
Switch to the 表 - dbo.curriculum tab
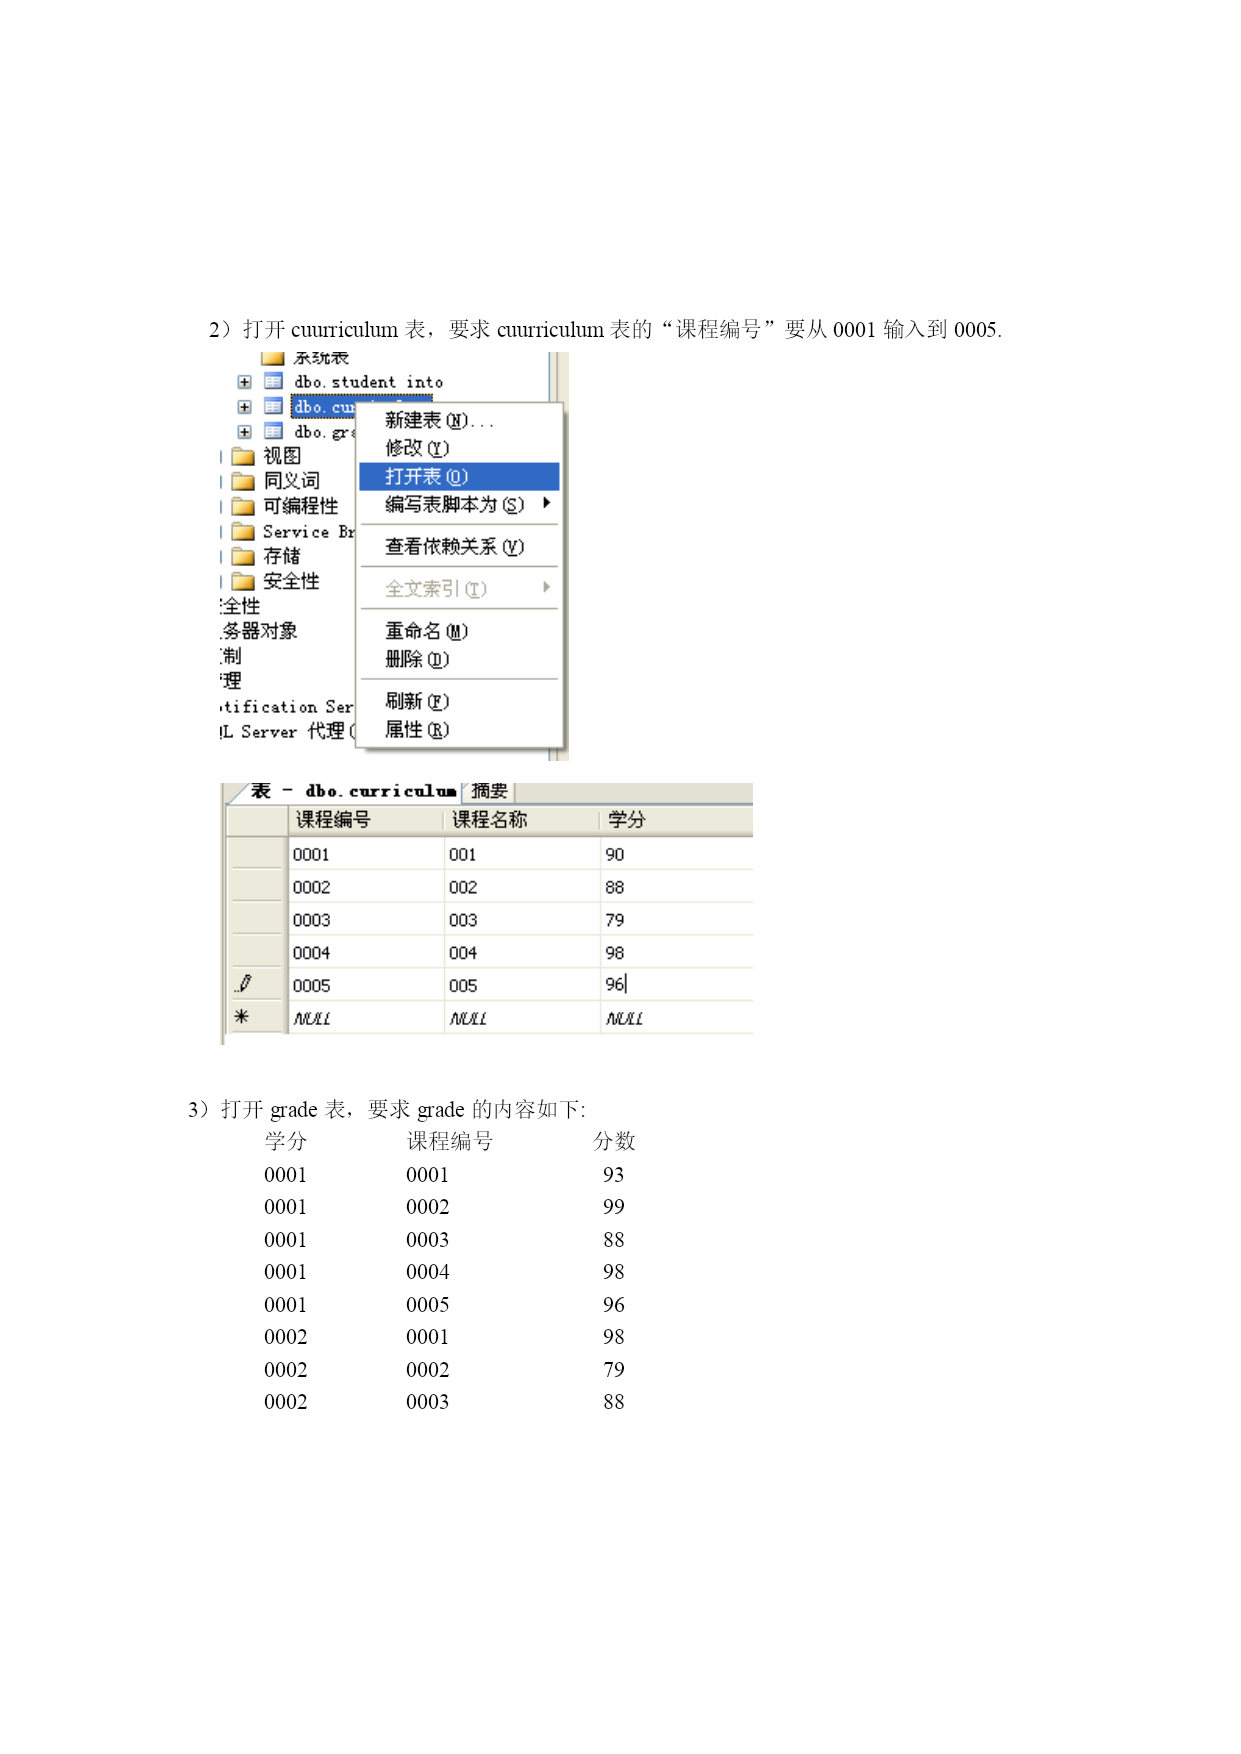(351, 791)
